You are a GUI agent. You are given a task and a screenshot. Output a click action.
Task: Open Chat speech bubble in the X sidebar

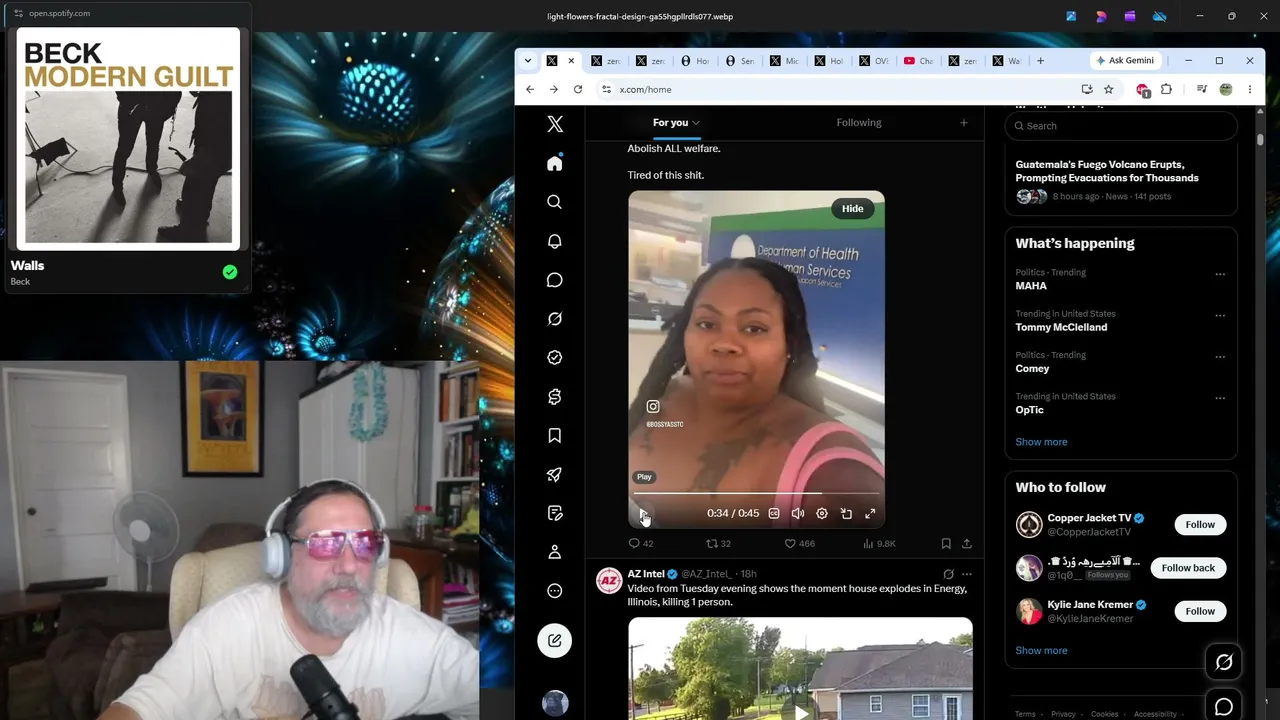coord(555,280)
